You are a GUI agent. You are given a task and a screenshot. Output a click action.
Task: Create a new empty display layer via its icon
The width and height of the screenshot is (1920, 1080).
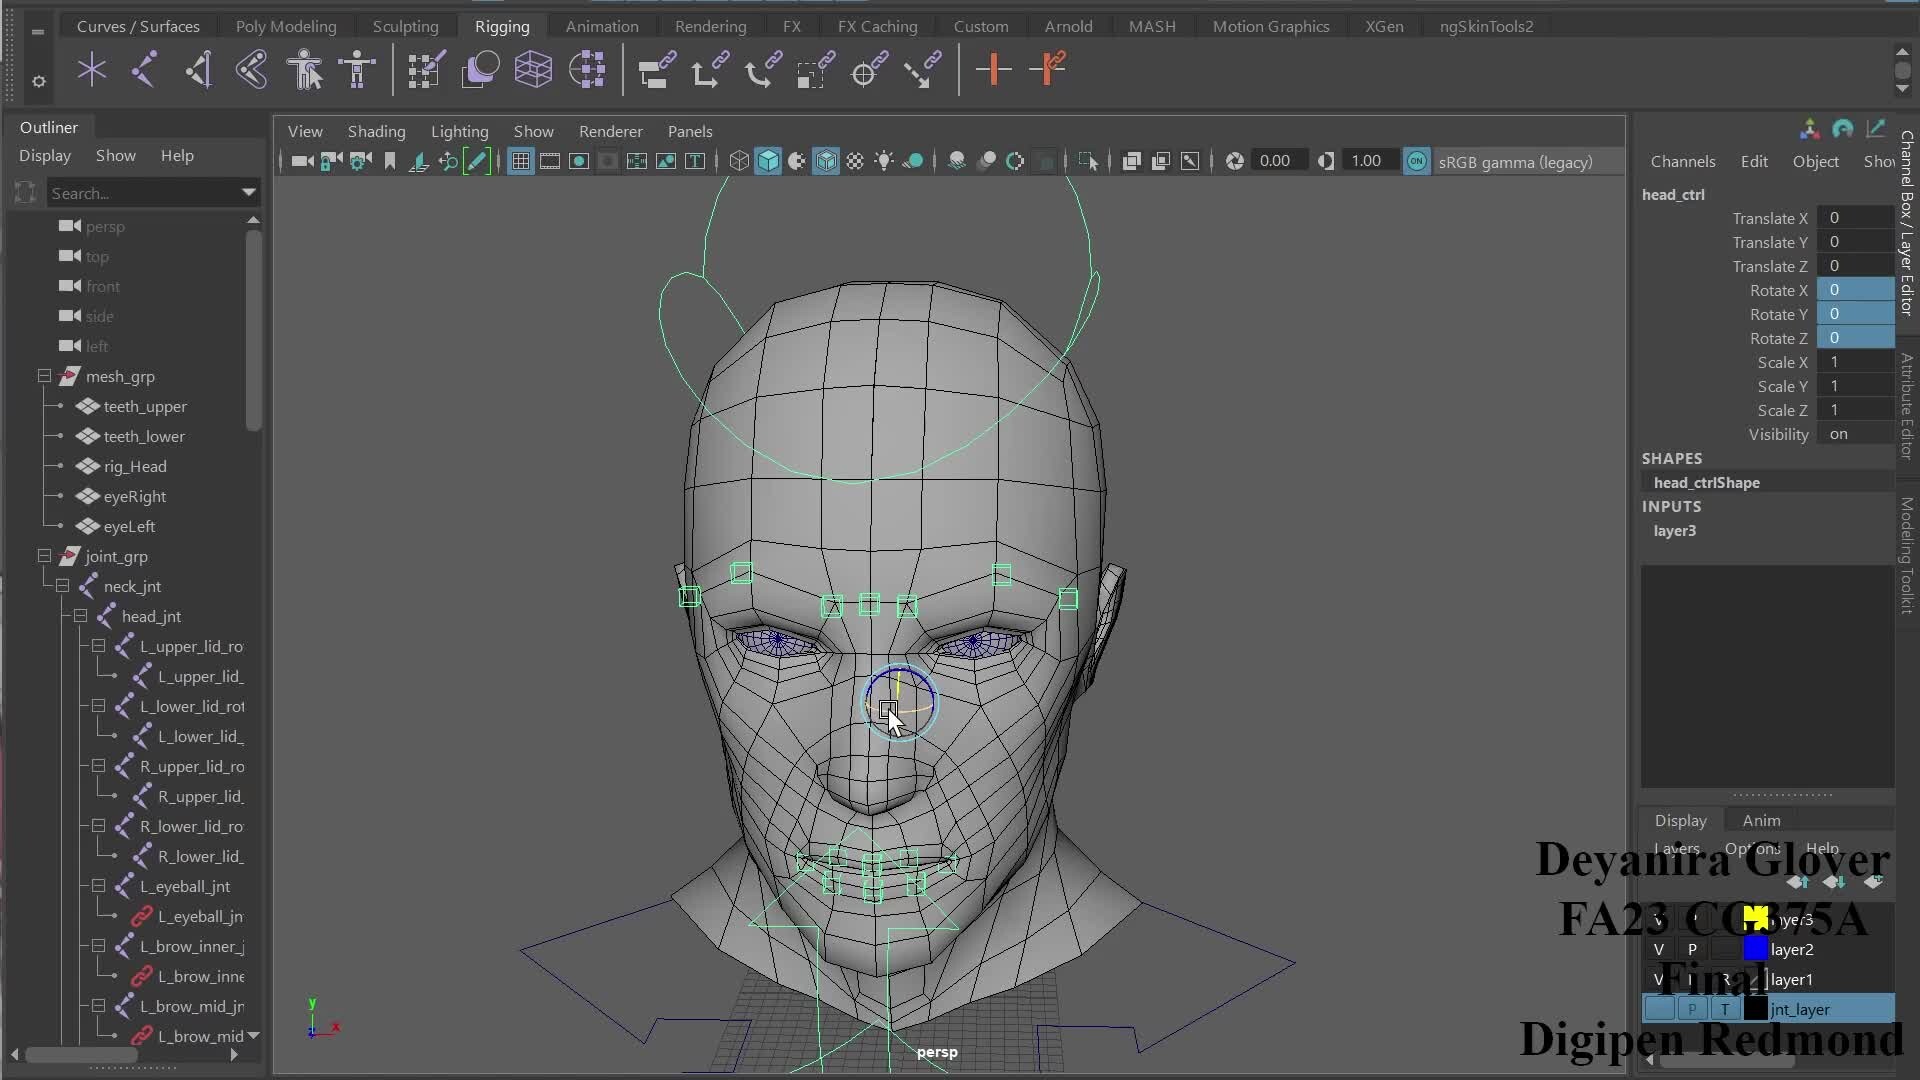(1873, 882)
